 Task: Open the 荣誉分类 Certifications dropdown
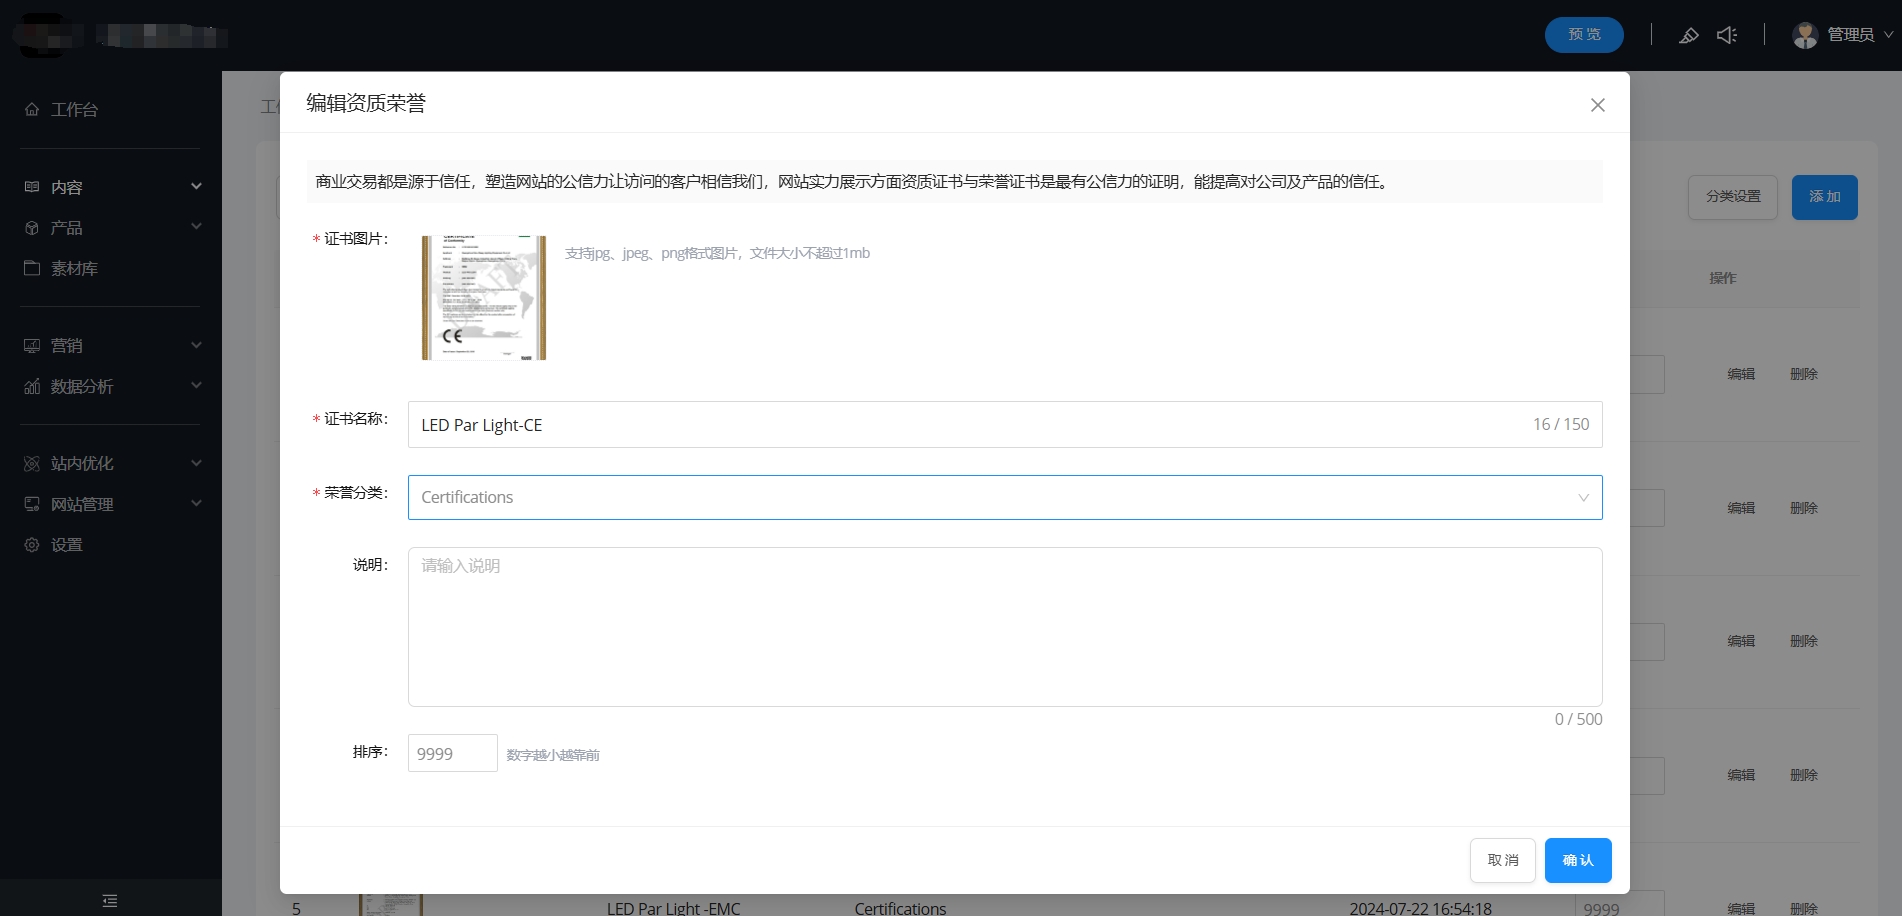tap(1004, 497)
